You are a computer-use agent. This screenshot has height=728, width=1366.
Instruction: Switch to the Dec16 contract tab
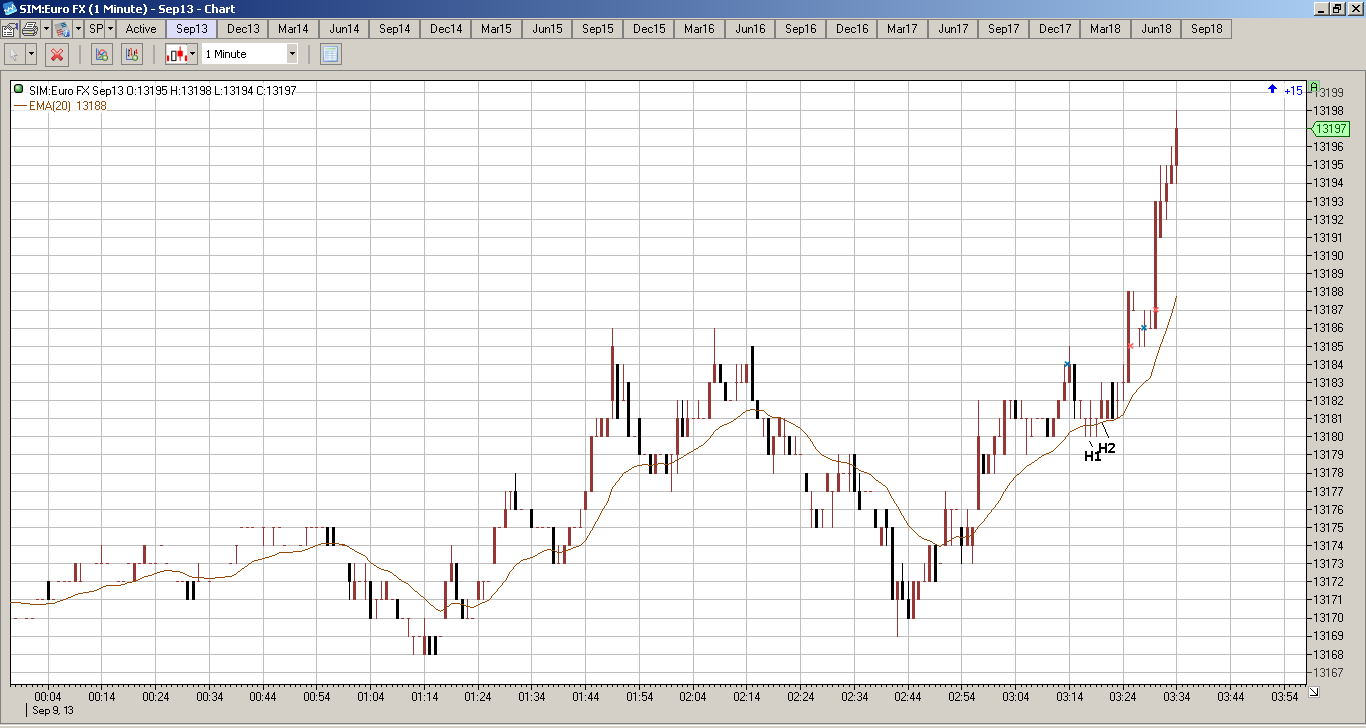tap(852, 29)
